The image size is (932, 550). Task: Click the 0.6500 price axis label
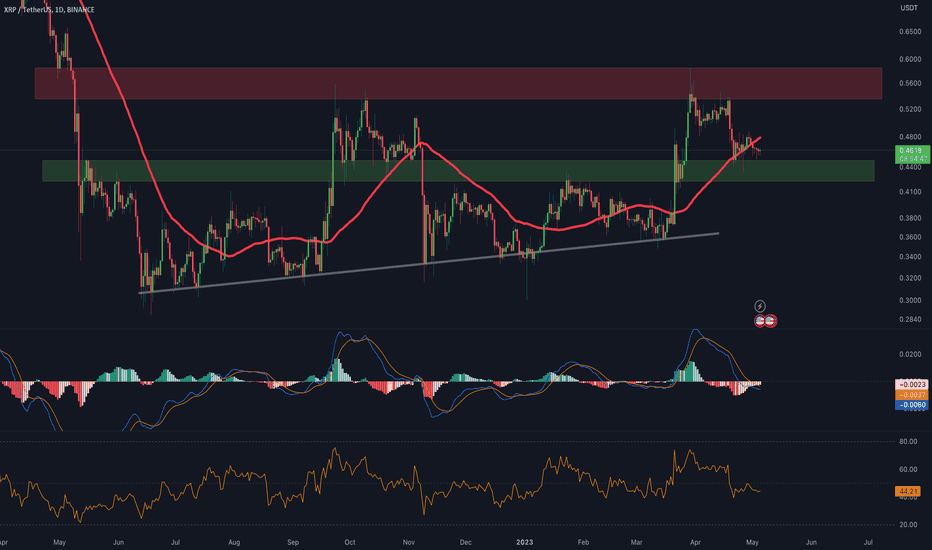point(910,32)
